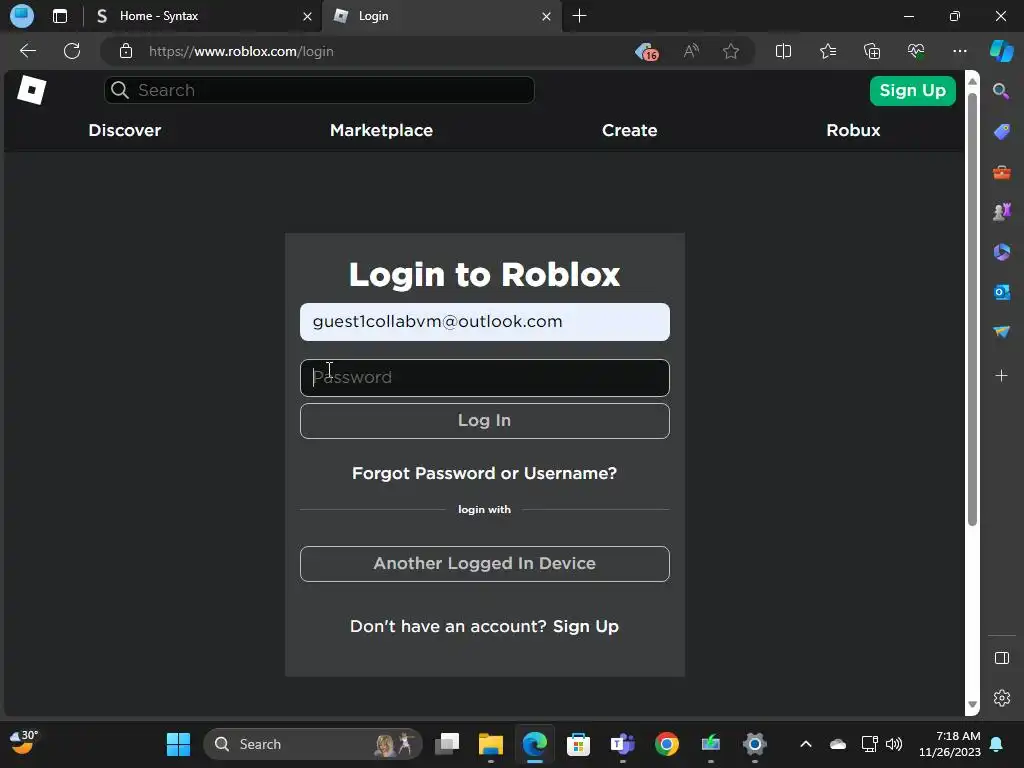Open File Explorer from taskbar
The width and height of the screenshot is (1024, 768).
click(x=490, y=744)
